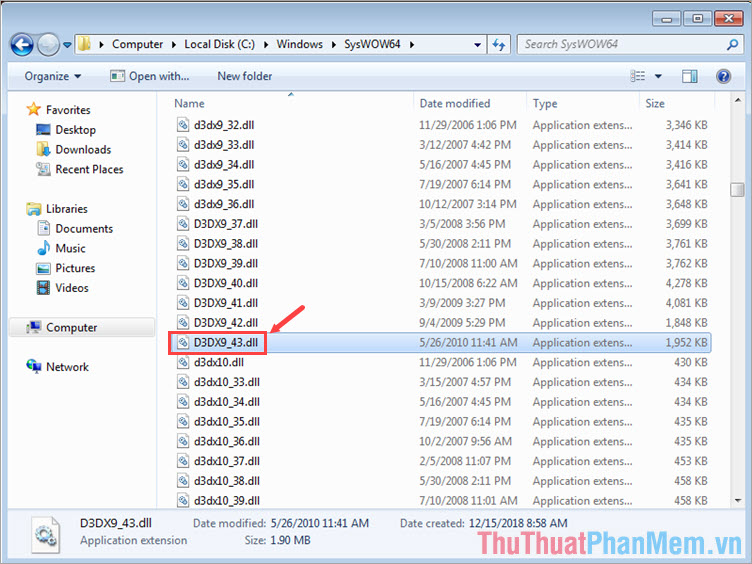Select the d3dx10_33.dll file icon
This screenshot has width=752, height=564.
point(183,382)
